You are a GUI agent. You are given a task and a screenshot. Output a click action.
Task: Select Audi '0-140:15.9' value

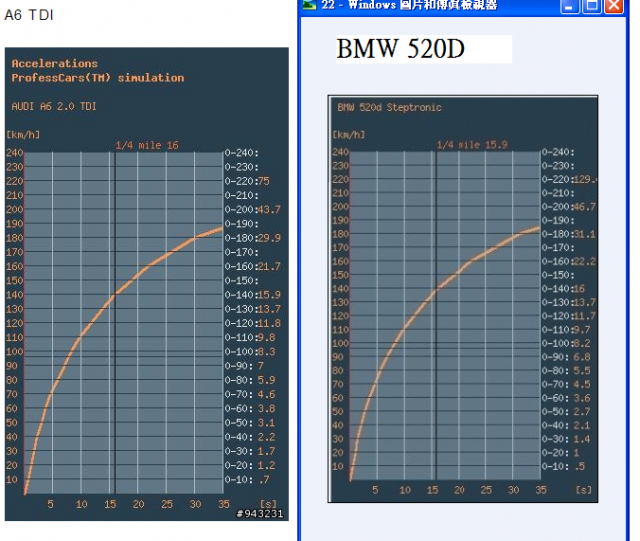[x=253, y=295]
